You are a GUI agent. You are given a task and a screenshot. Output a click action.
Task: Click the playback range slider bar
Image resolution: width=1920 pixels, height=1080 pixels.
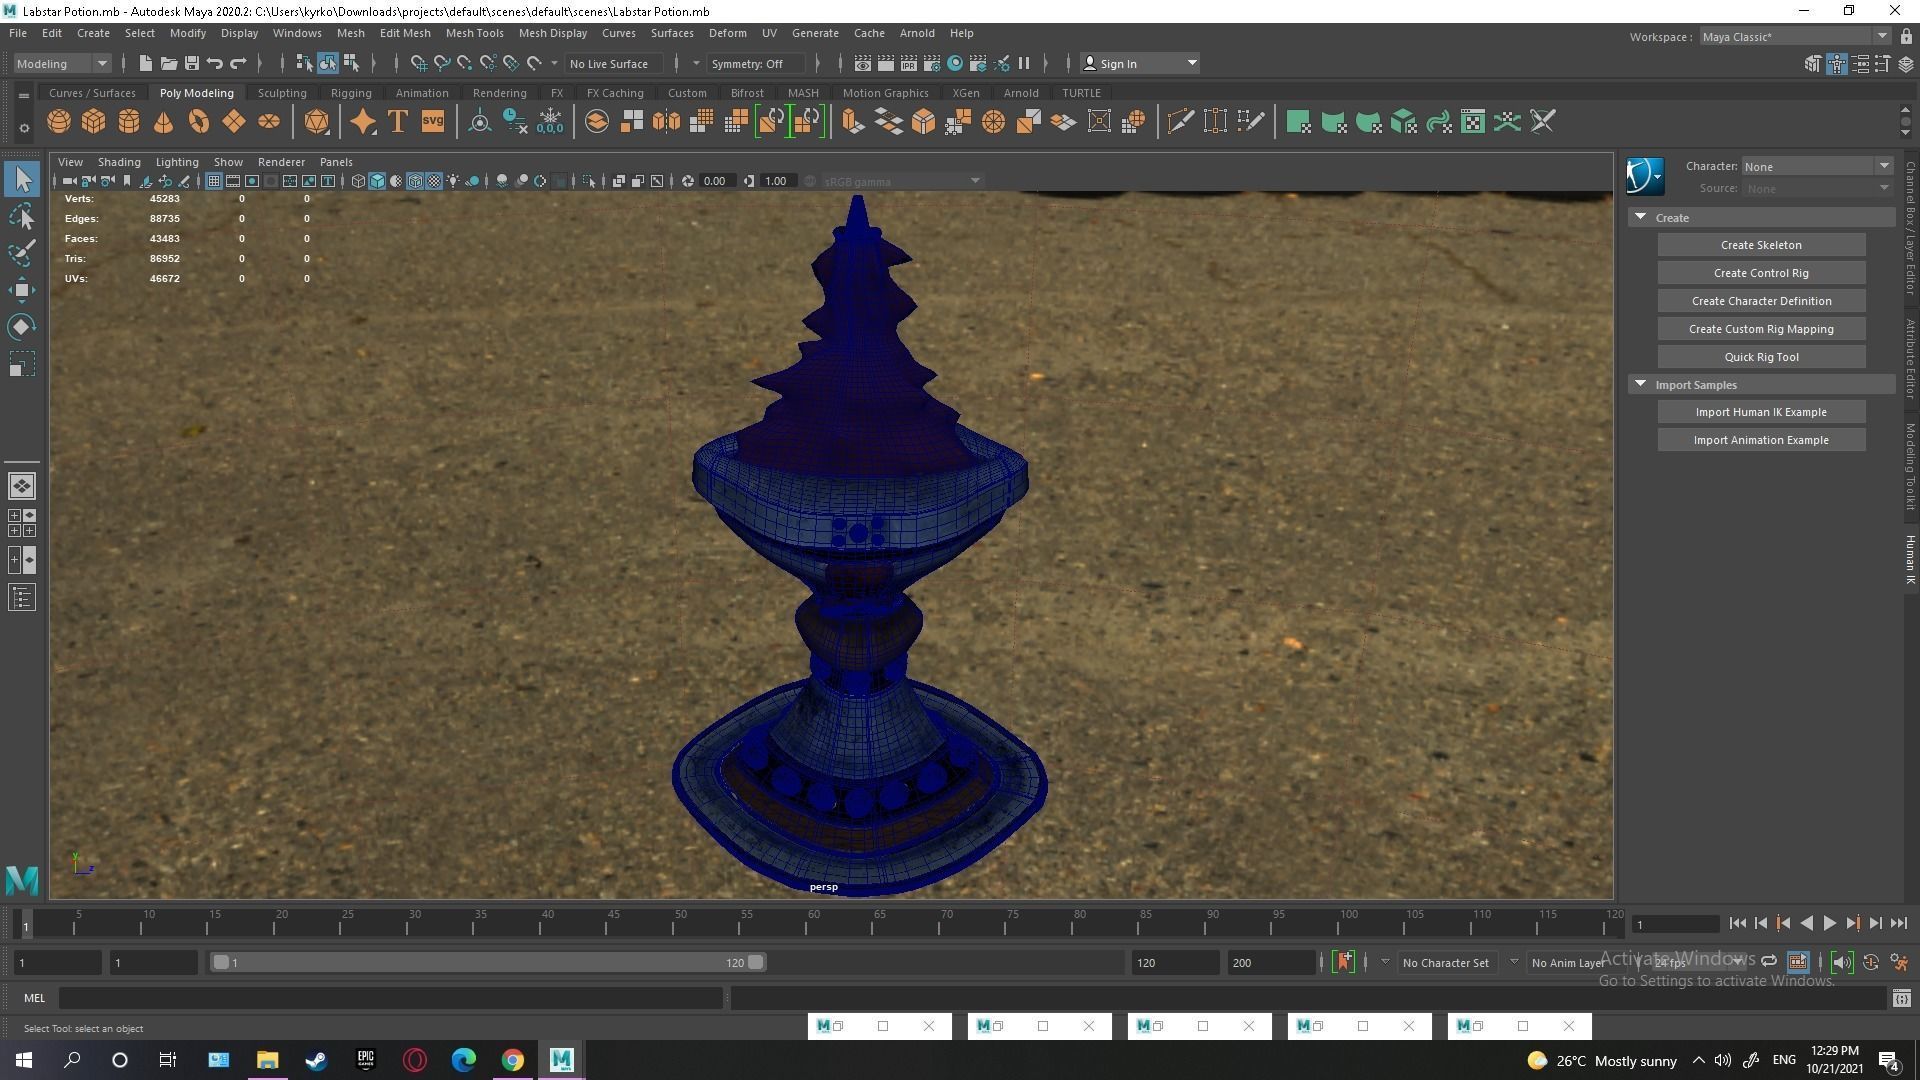(x=488, y=962)
